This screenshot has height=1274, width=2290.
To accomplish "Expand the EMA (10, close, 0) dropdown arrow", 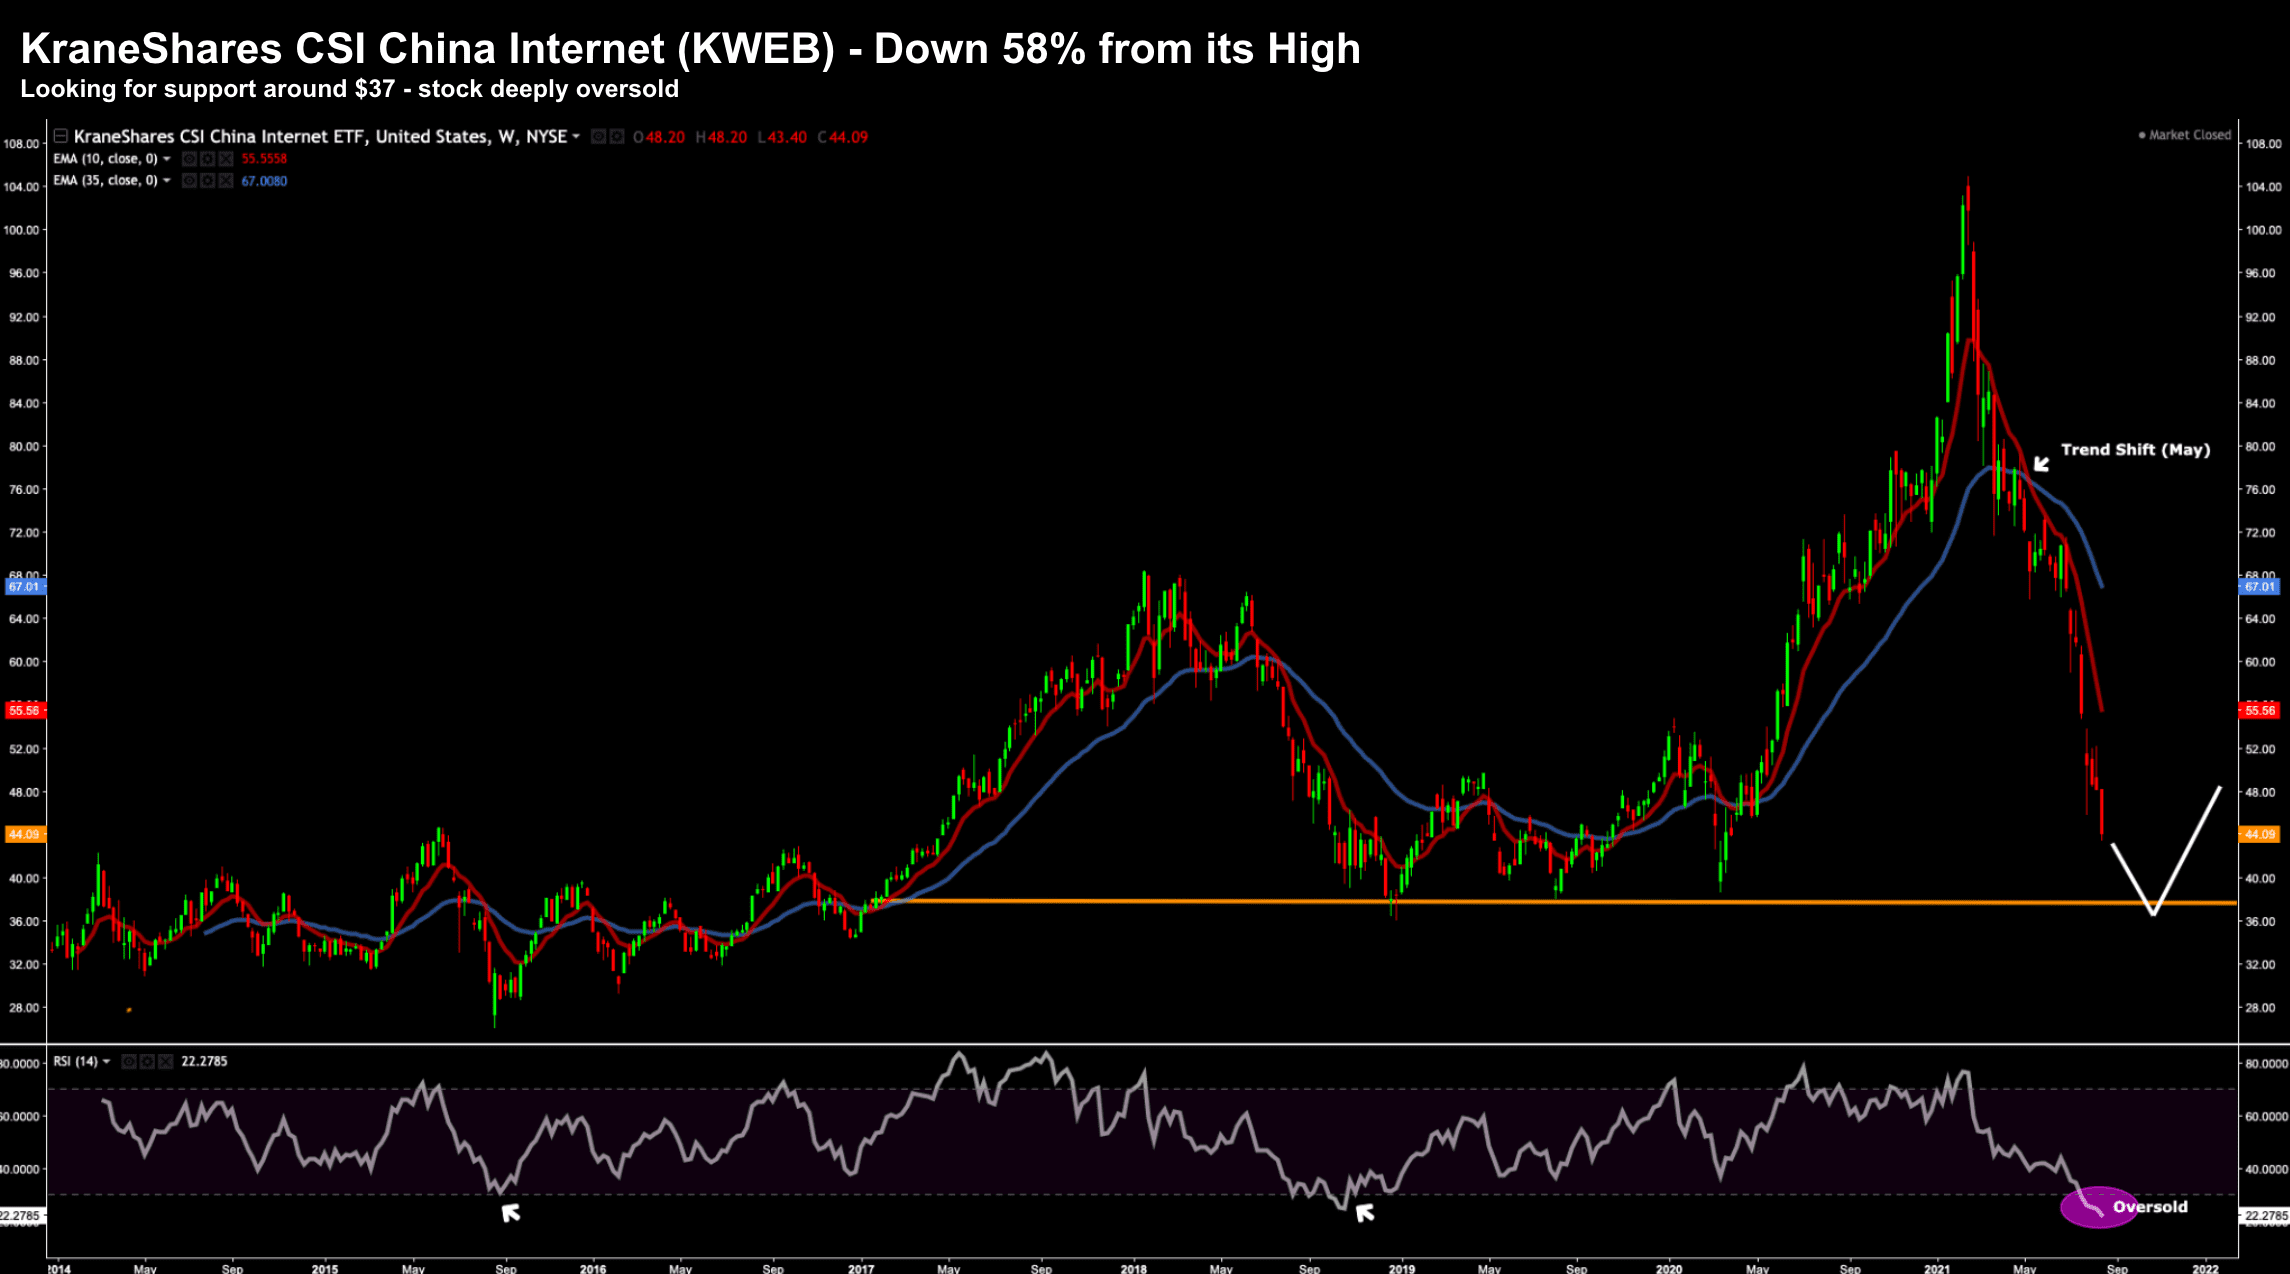I will point(167,159).
